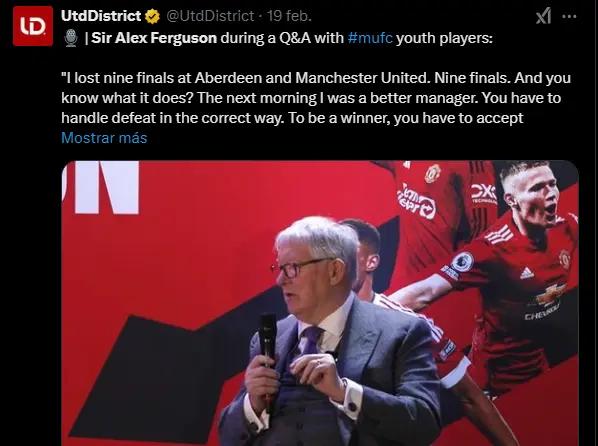Viewport: 598px width, 446px height.
Task: Visit the @UtdDistrict handle profile
Action: click(210, 16)
